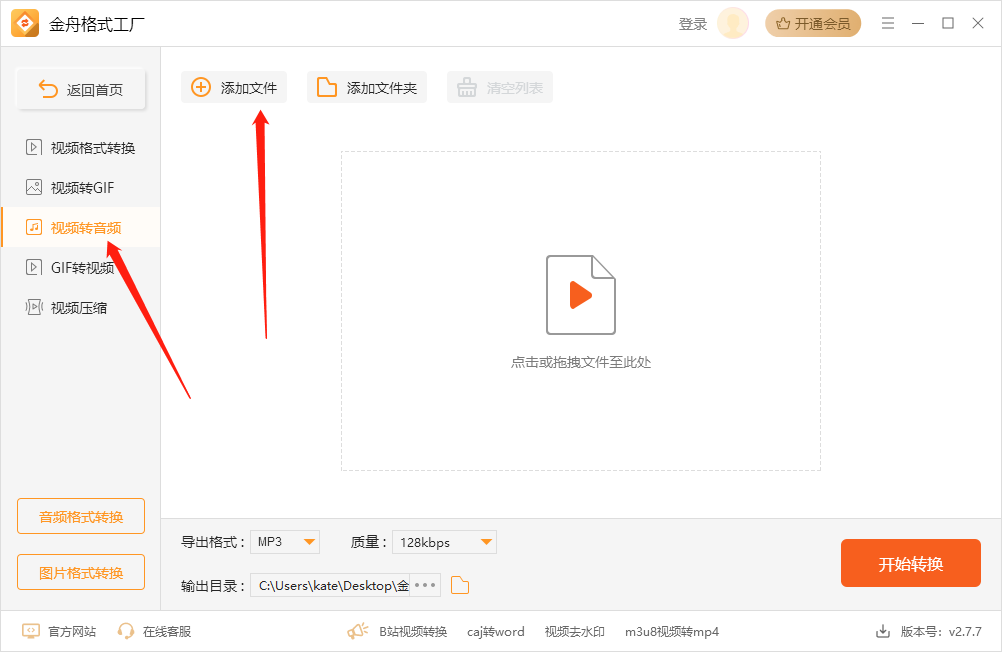Click the video file drop zone icon
This screenshot has height=652, width=1002.
(580, 295)
